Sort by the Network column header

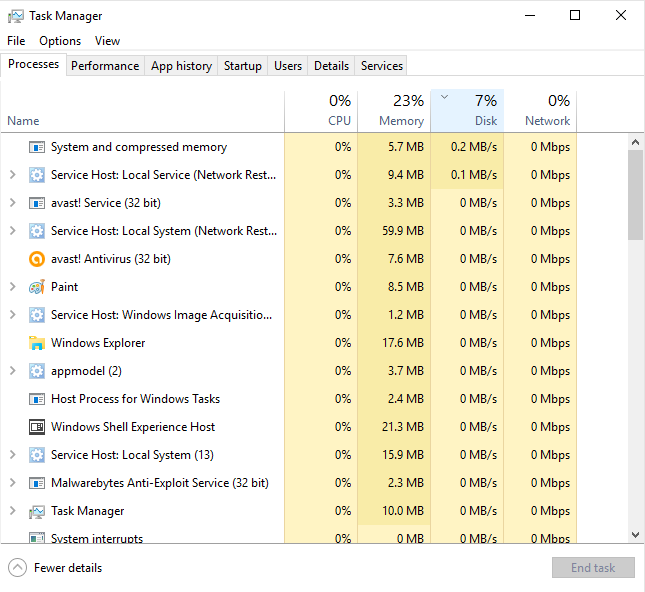(540, 111)
